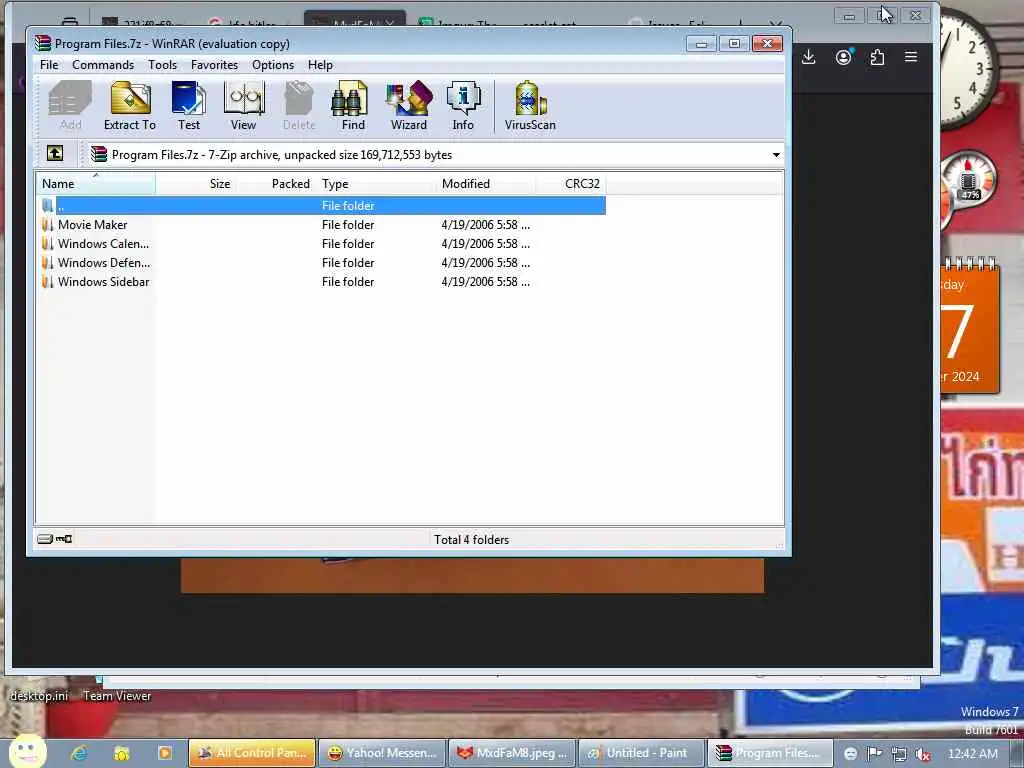1024x768 pixels.
Task: Open the browser extensions puzzle icon
Action: click(877, 57)
